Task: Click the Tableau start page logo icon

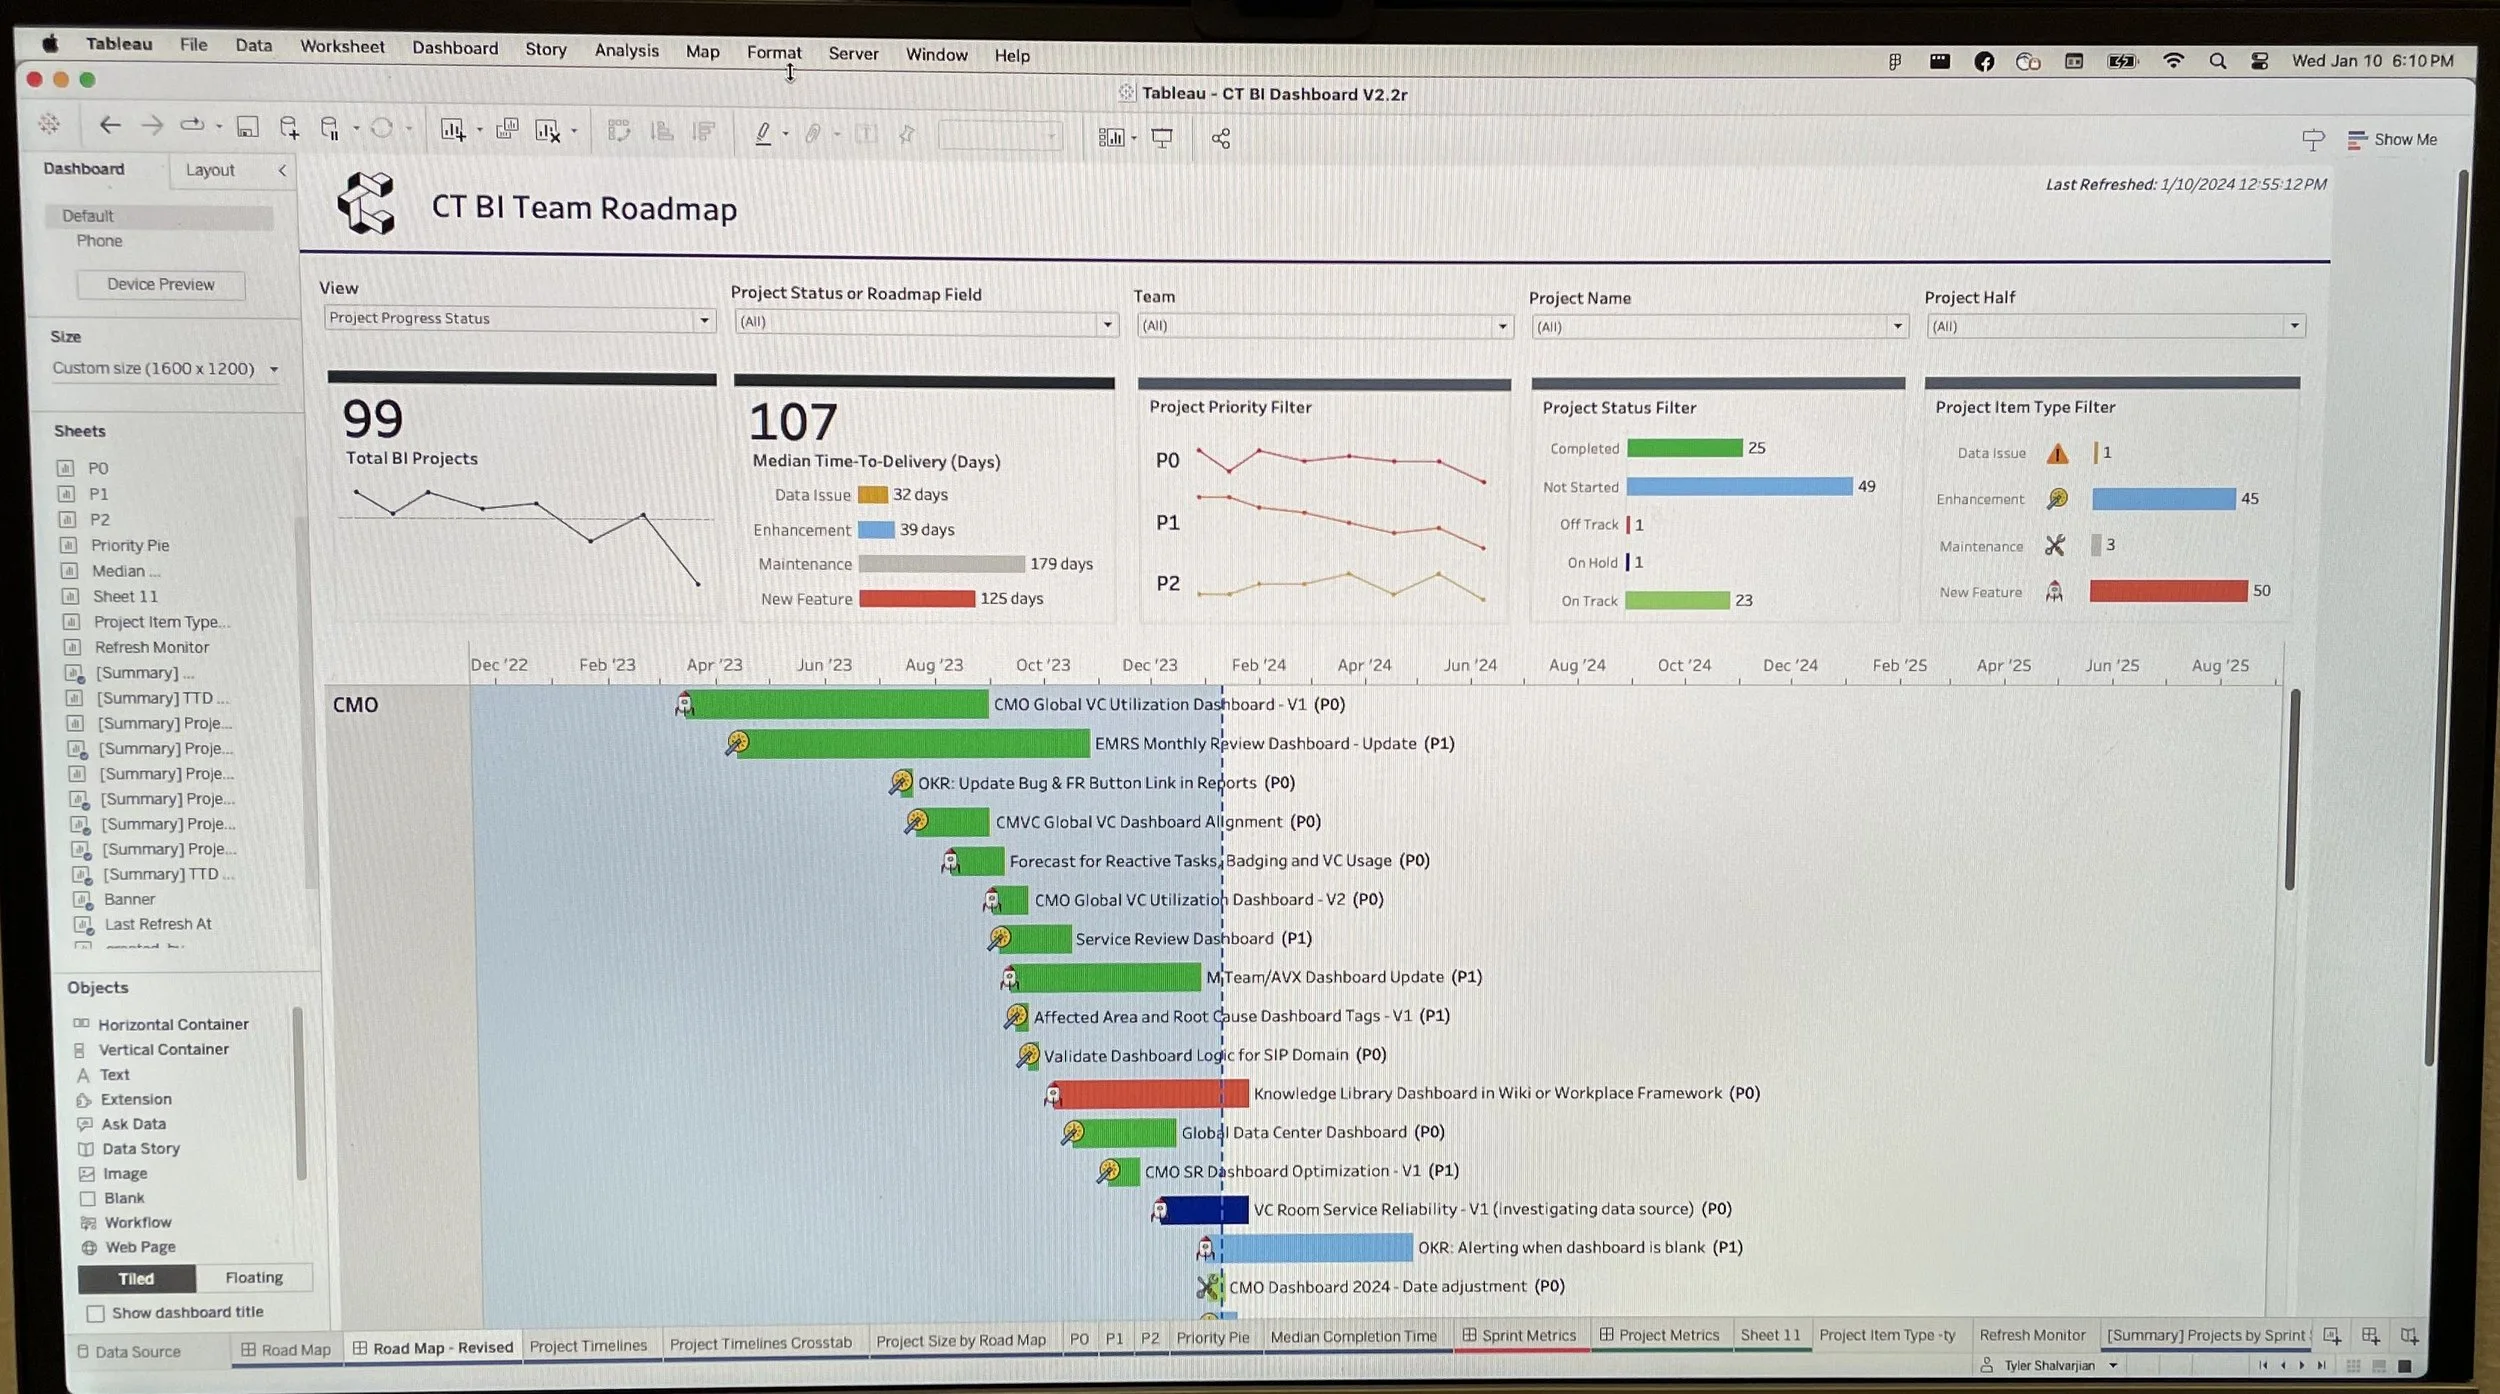Action: tap(48, 124)
